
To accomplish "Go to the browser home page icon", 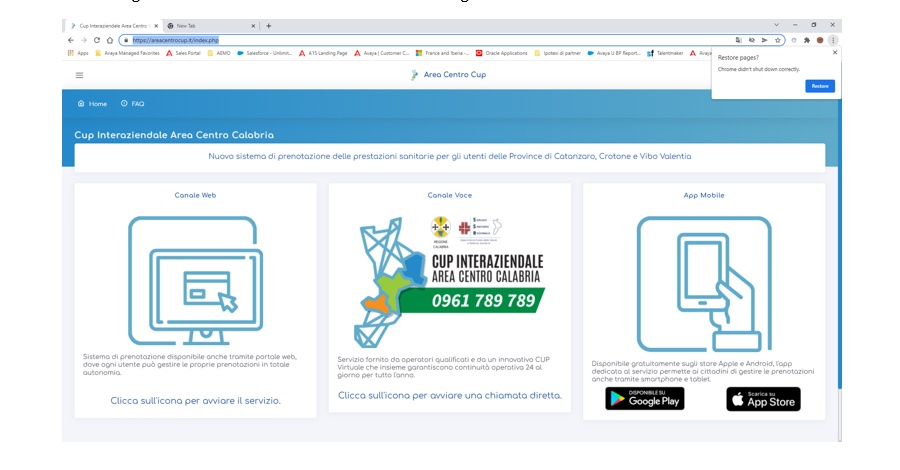I will (x=109, y=40).
